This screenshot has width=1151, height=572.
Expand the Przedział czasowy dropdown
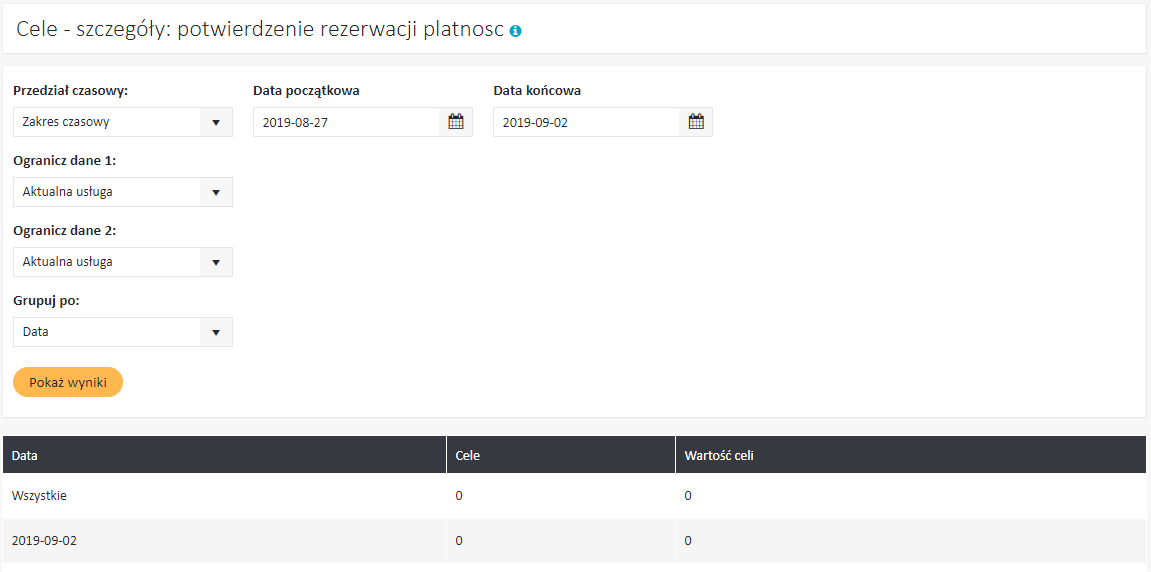click(122, 122)
